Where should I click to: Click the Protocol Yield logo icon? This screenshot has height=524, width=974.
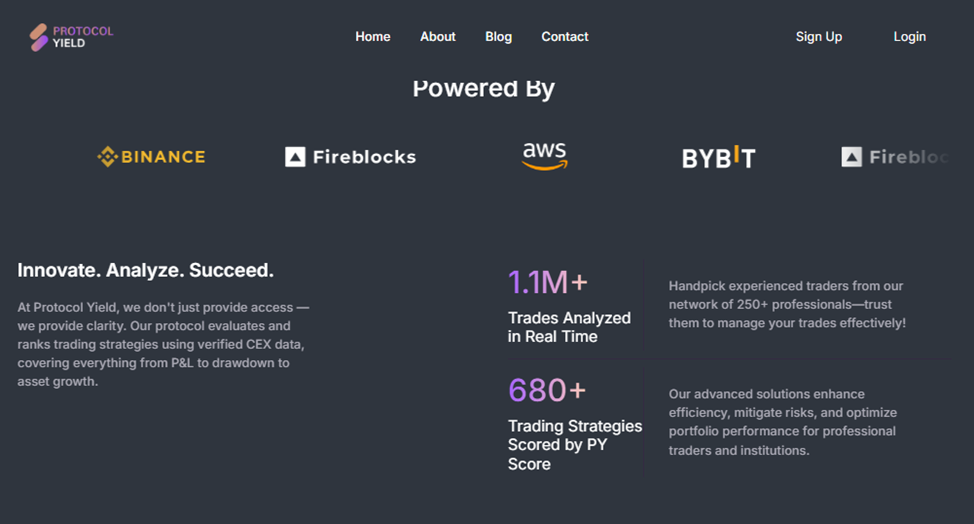pyautogui.click(x=39, y=37)
